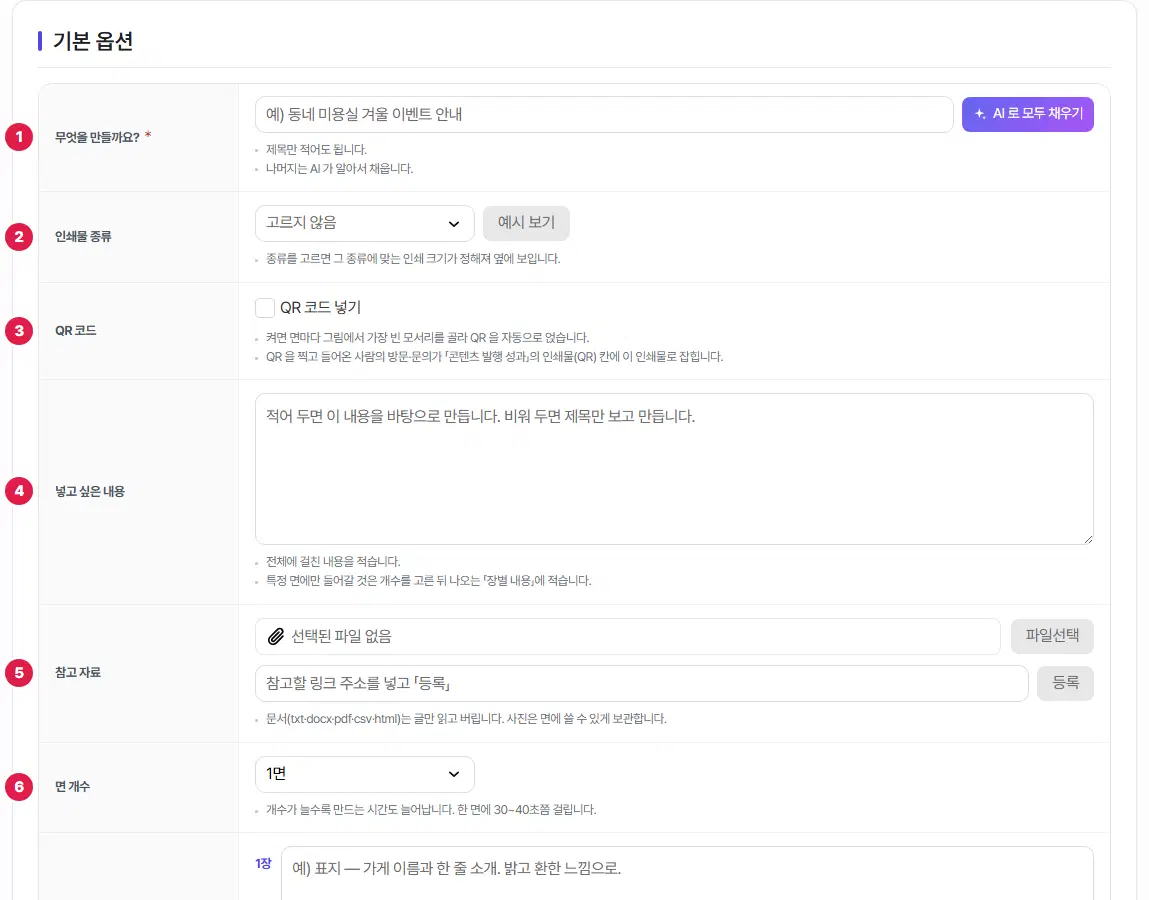
Task: Click the red number 5 step badge
Action: click(19, 673)
